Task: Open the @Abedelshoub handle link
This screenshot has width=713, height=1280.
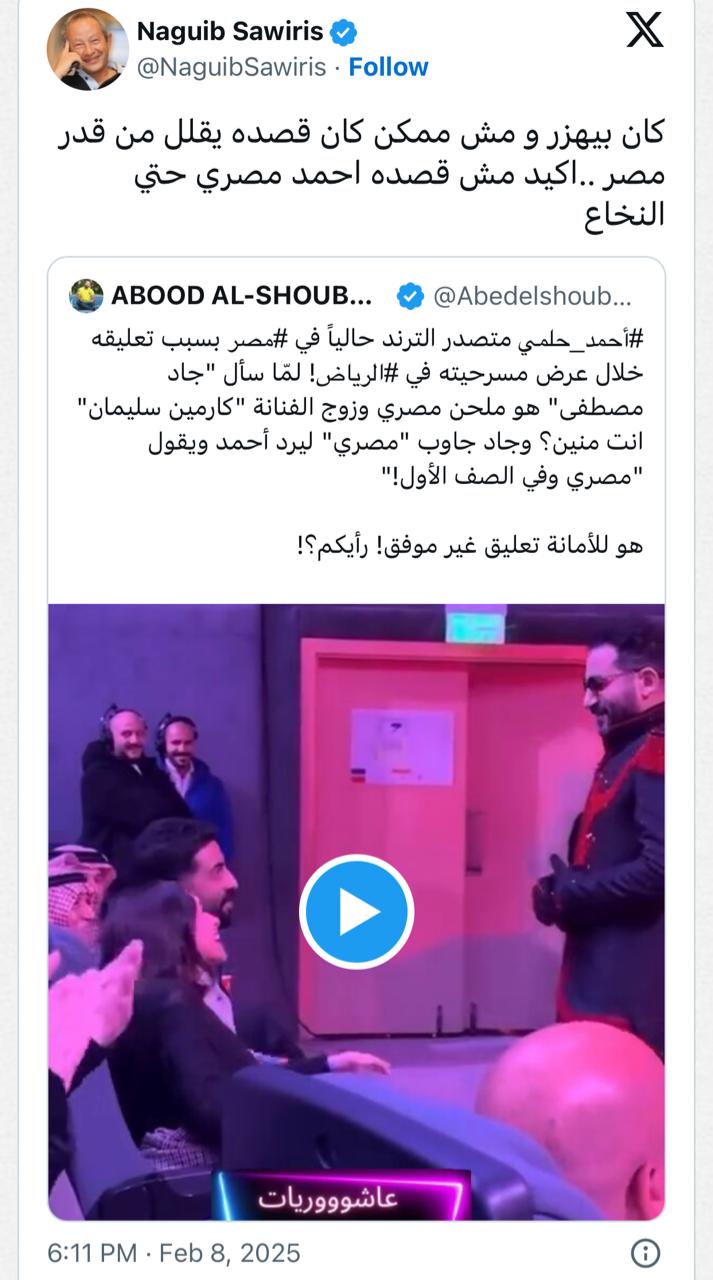Action: (x=532, y=296)
